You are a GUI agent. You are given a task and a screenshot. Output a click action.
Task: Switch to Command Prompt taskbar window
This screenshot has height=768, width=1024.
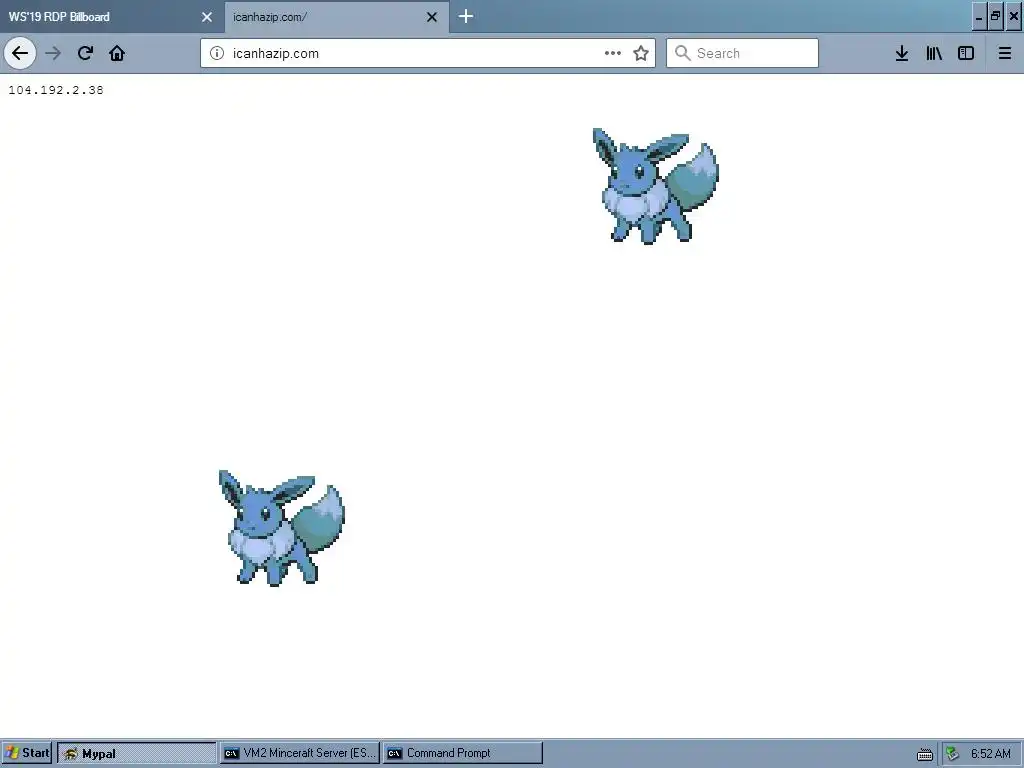point(462,753)
